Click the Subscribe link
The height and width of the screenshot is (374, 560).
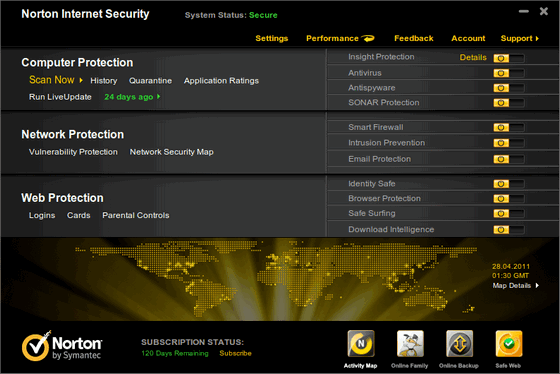point(235,353)
